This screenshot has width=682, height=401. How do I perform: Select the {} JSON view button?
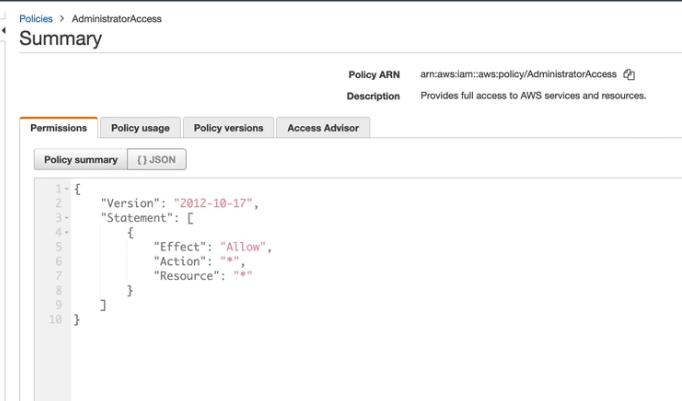[x=157, y=160]
